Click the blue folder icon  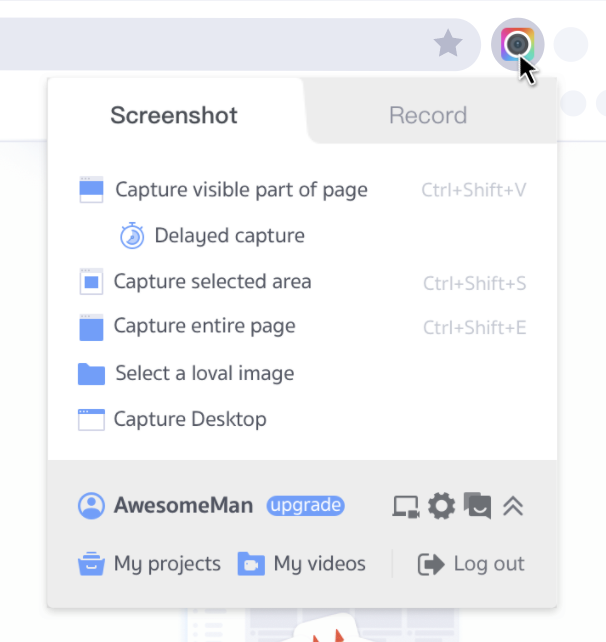(91, 374)
